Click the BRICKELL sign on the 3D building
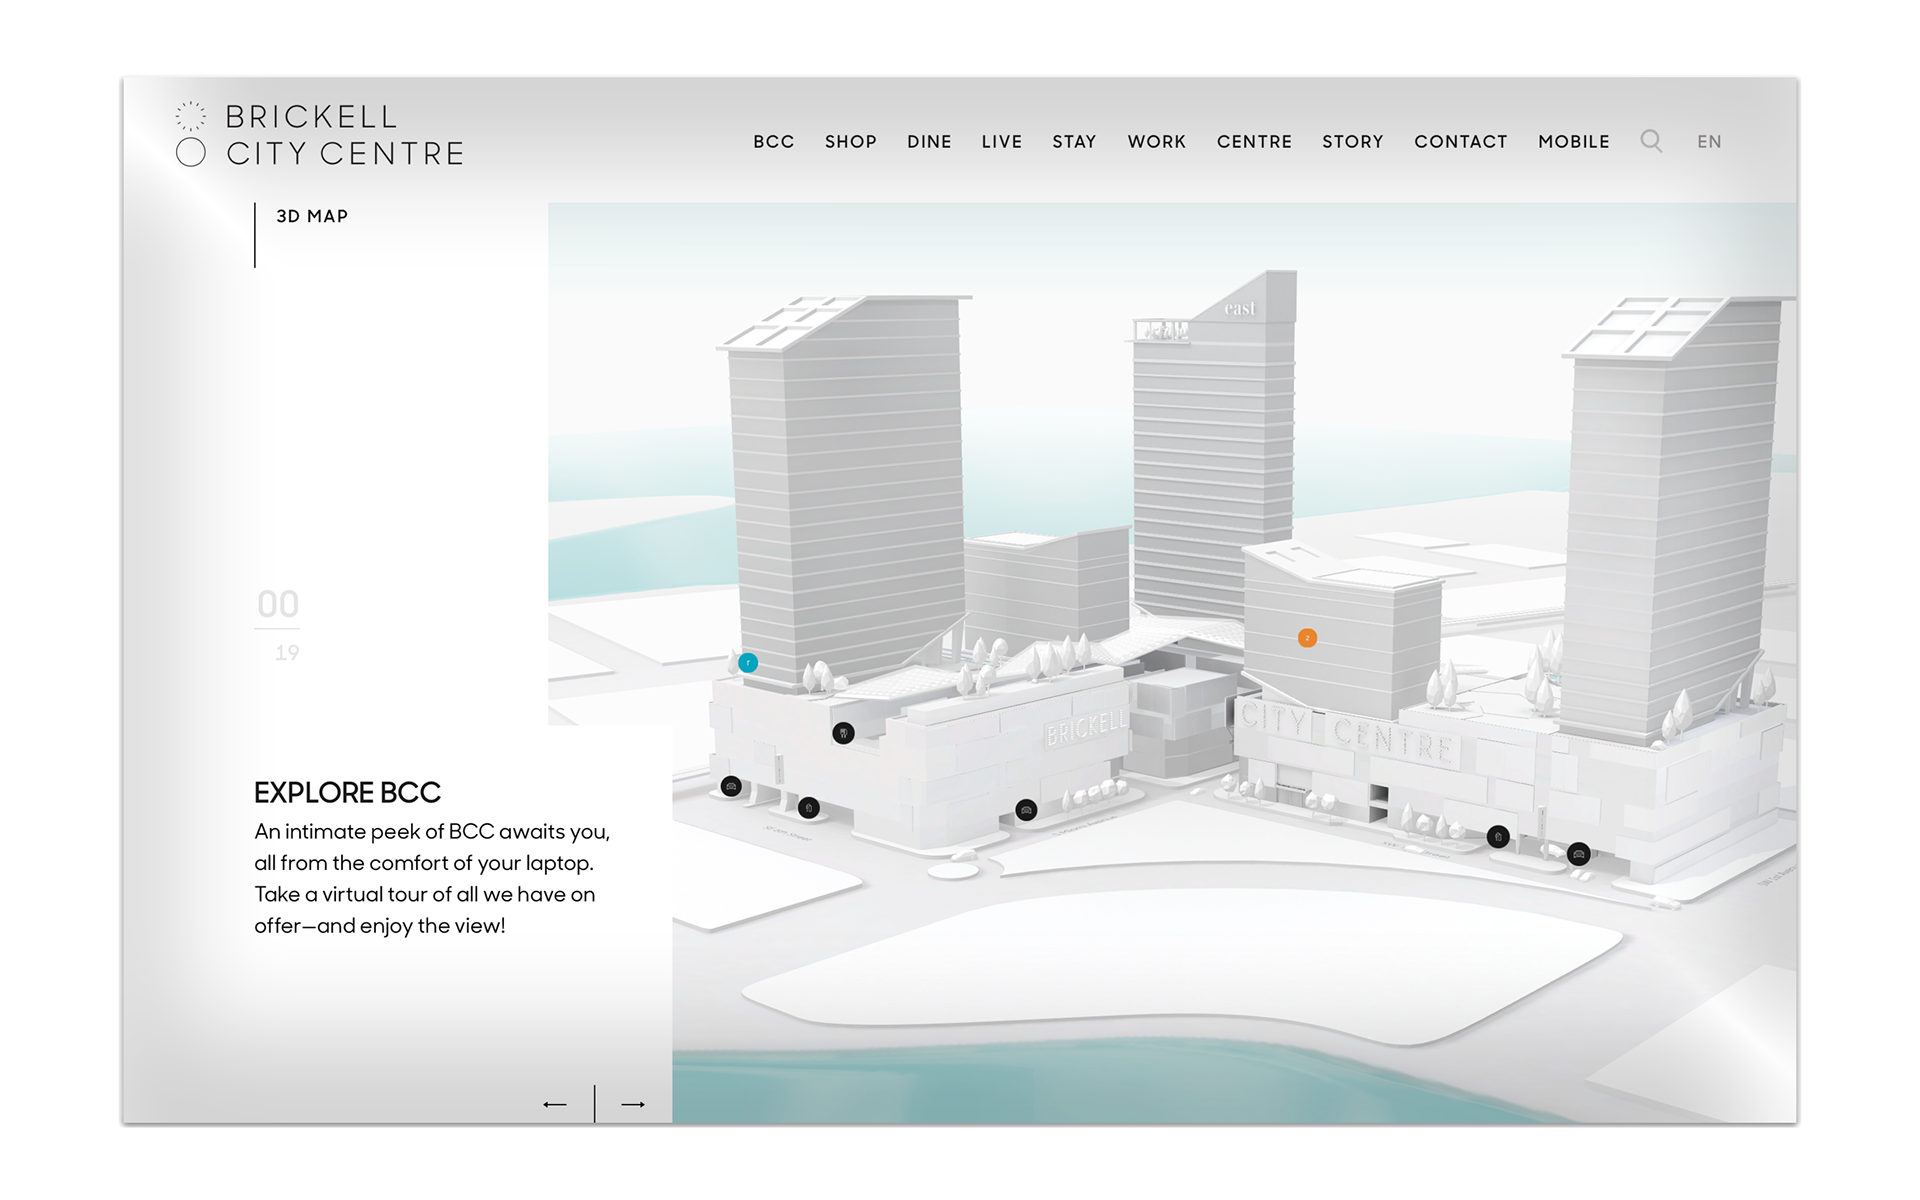 [1086, 727]
